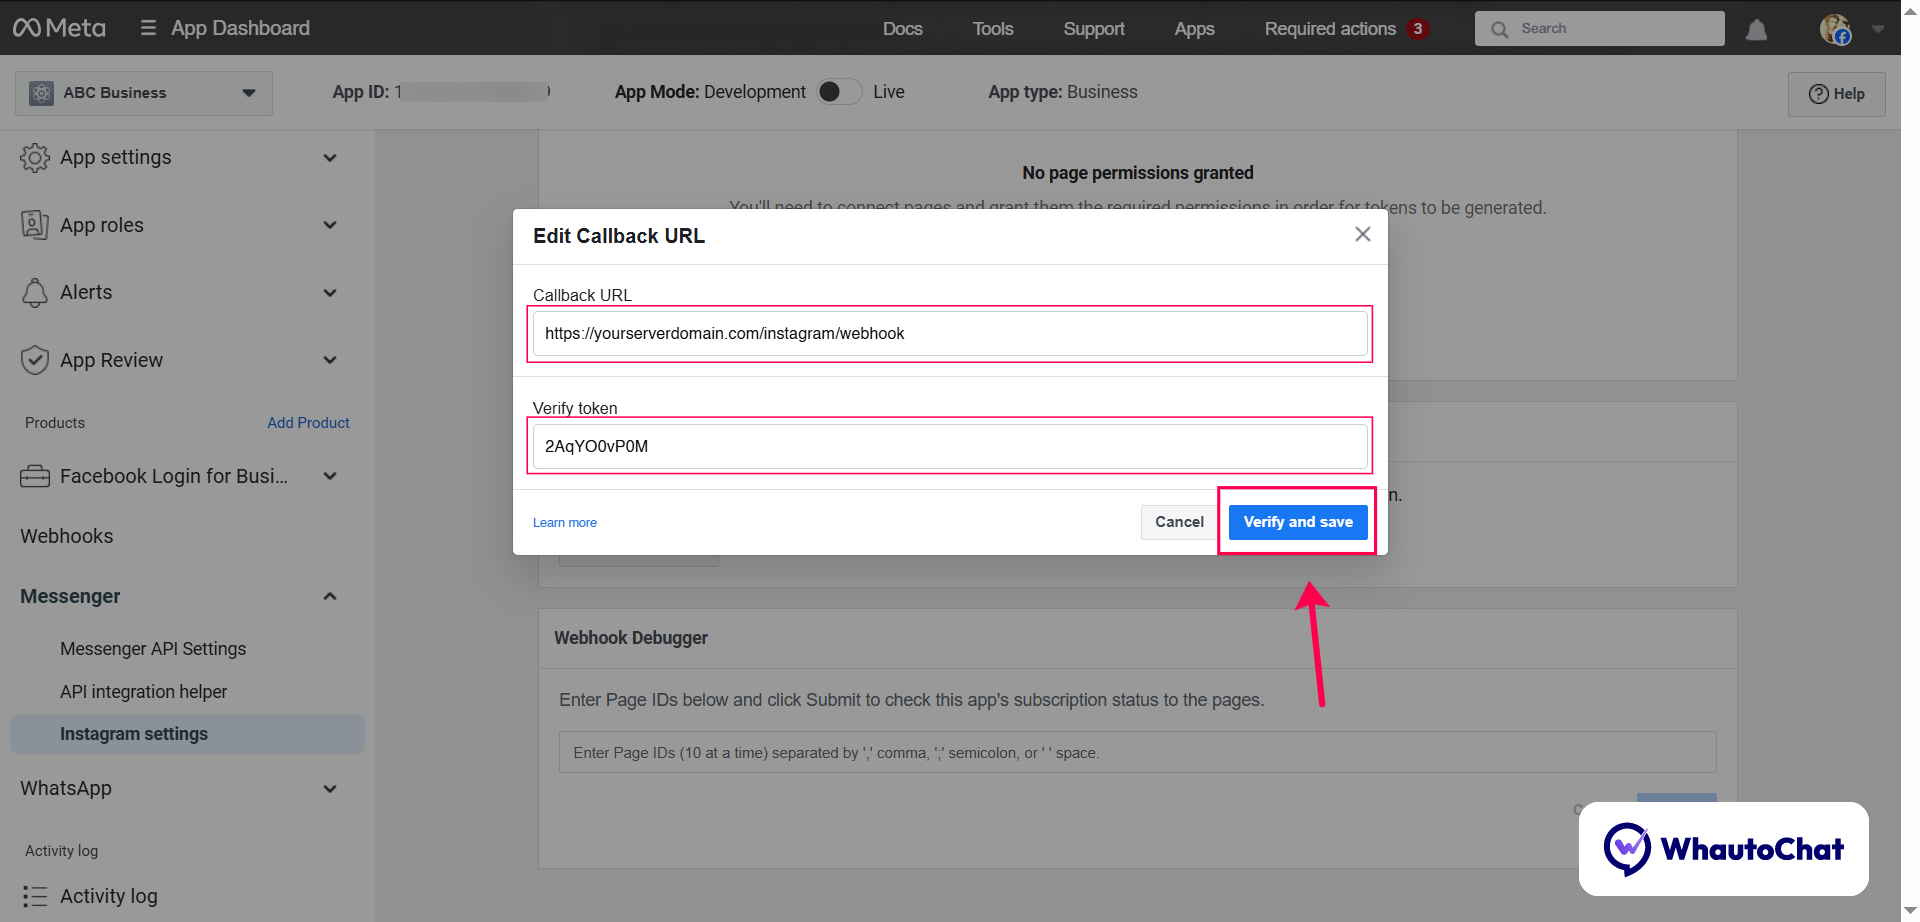Click into the Verify token field
Screen dimensions: 1920x922
click(949, 446)
